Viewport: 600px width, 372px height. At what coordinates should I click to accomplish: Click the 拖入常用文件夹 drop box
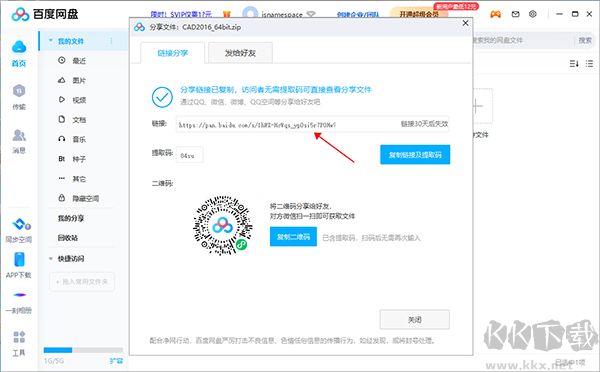pyautogui.click(x=82, y=282)
